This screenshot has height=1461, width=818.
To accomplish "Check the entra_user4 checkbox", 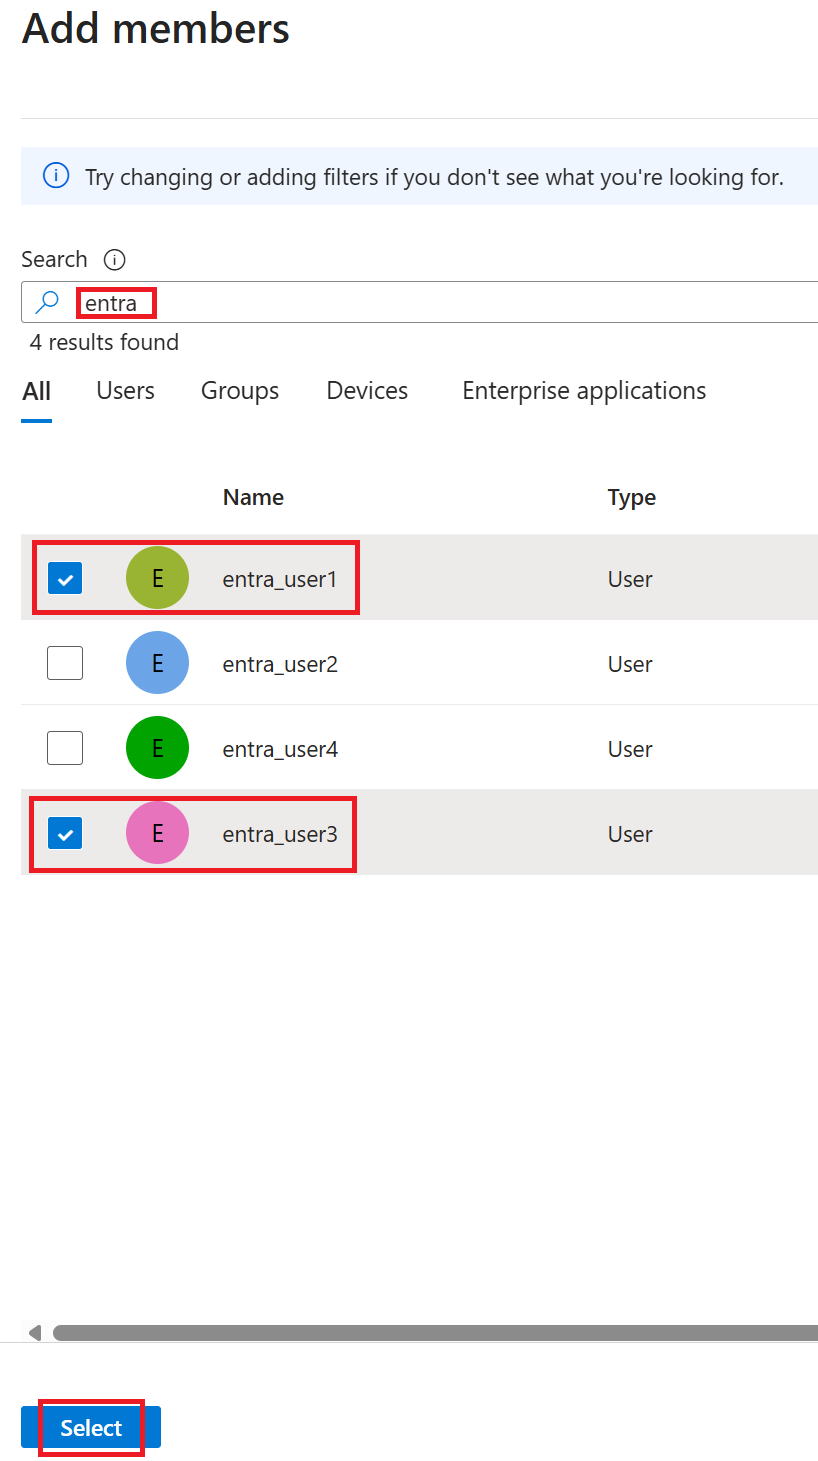I will point(65,748).
